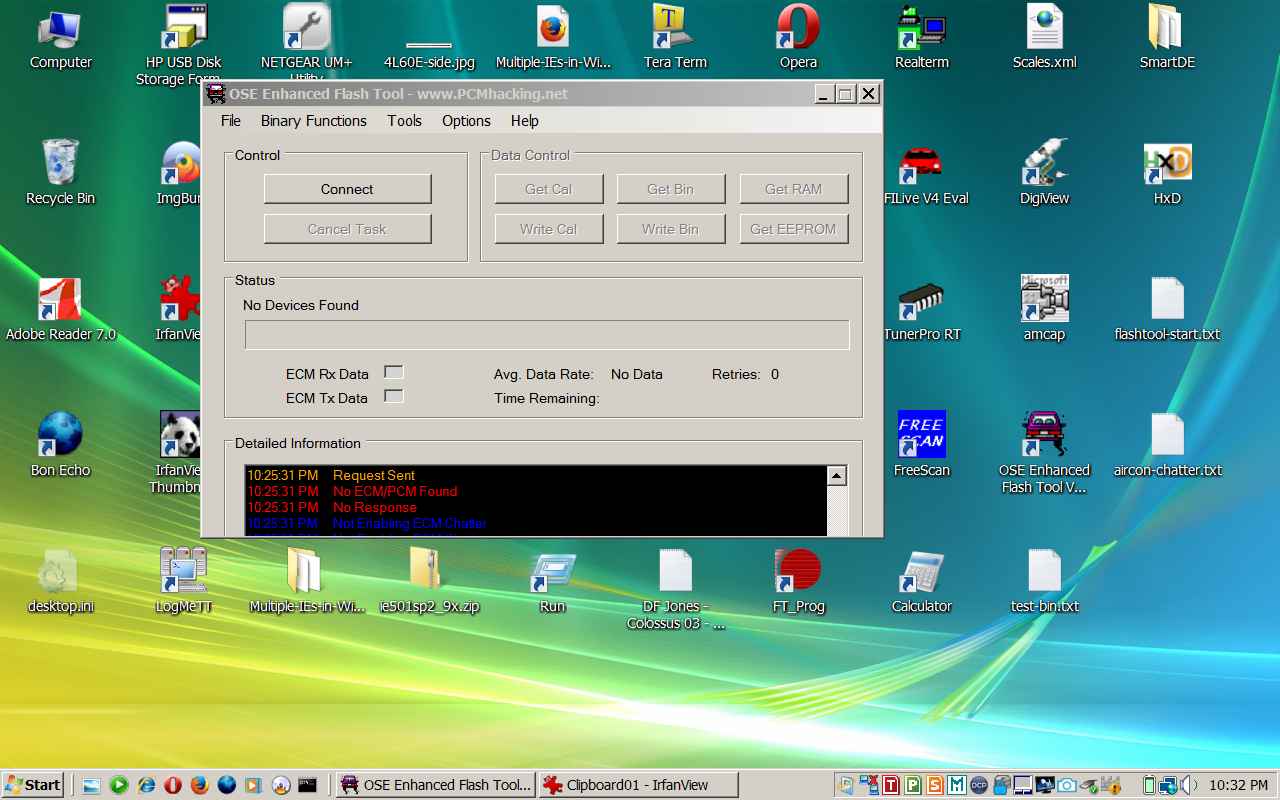Image resolution: width=1280 pixels, height=800 pixels.
Task: Select the flashtool-start.txt file
Action: [x=1167, y=311]
